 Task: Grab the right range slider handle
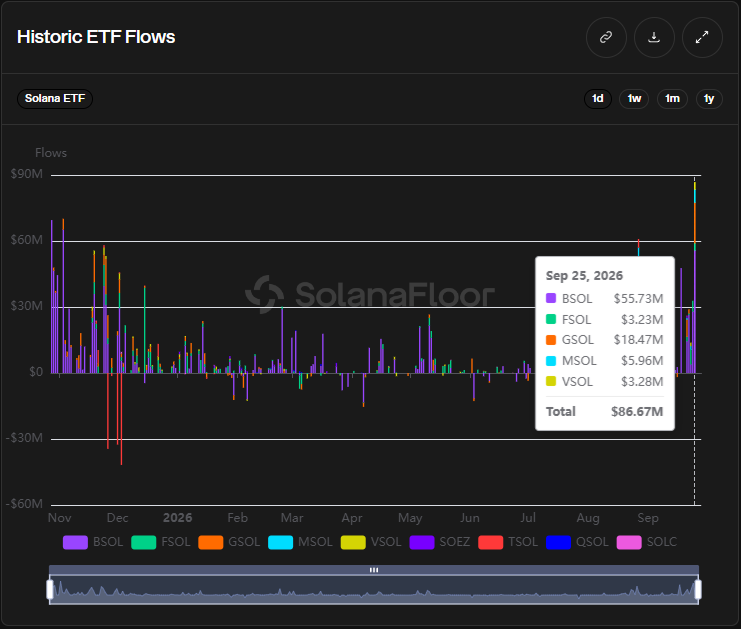[698, 589]
